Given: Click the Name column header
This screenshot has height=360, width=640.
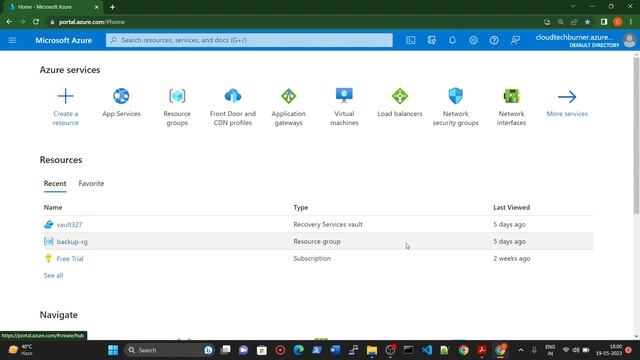Looking at the screenshot, I should [x=53, y=207].
